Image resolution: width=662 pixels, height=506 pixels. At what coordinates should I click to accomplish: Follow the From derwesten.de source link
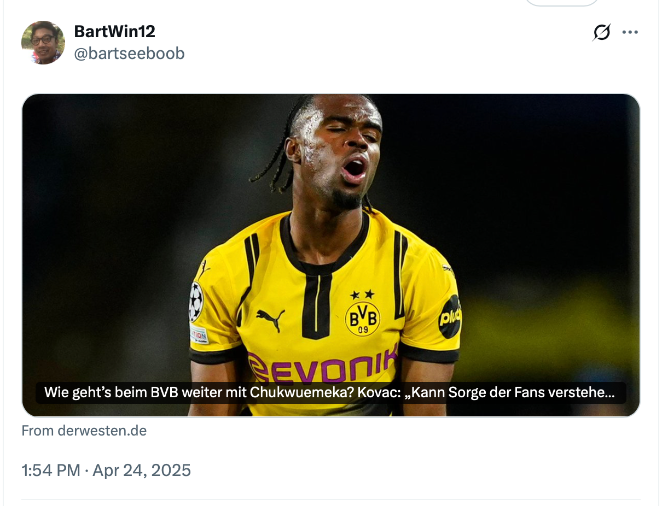[x=84, y=430]
